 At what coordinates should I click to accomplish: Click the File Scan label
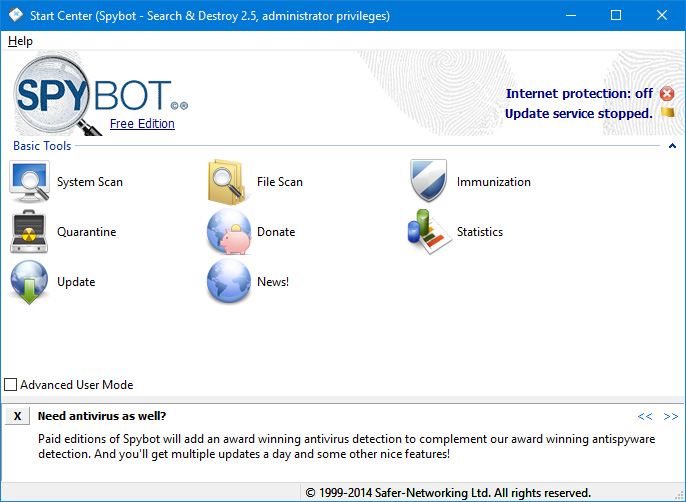coord(280,182)
